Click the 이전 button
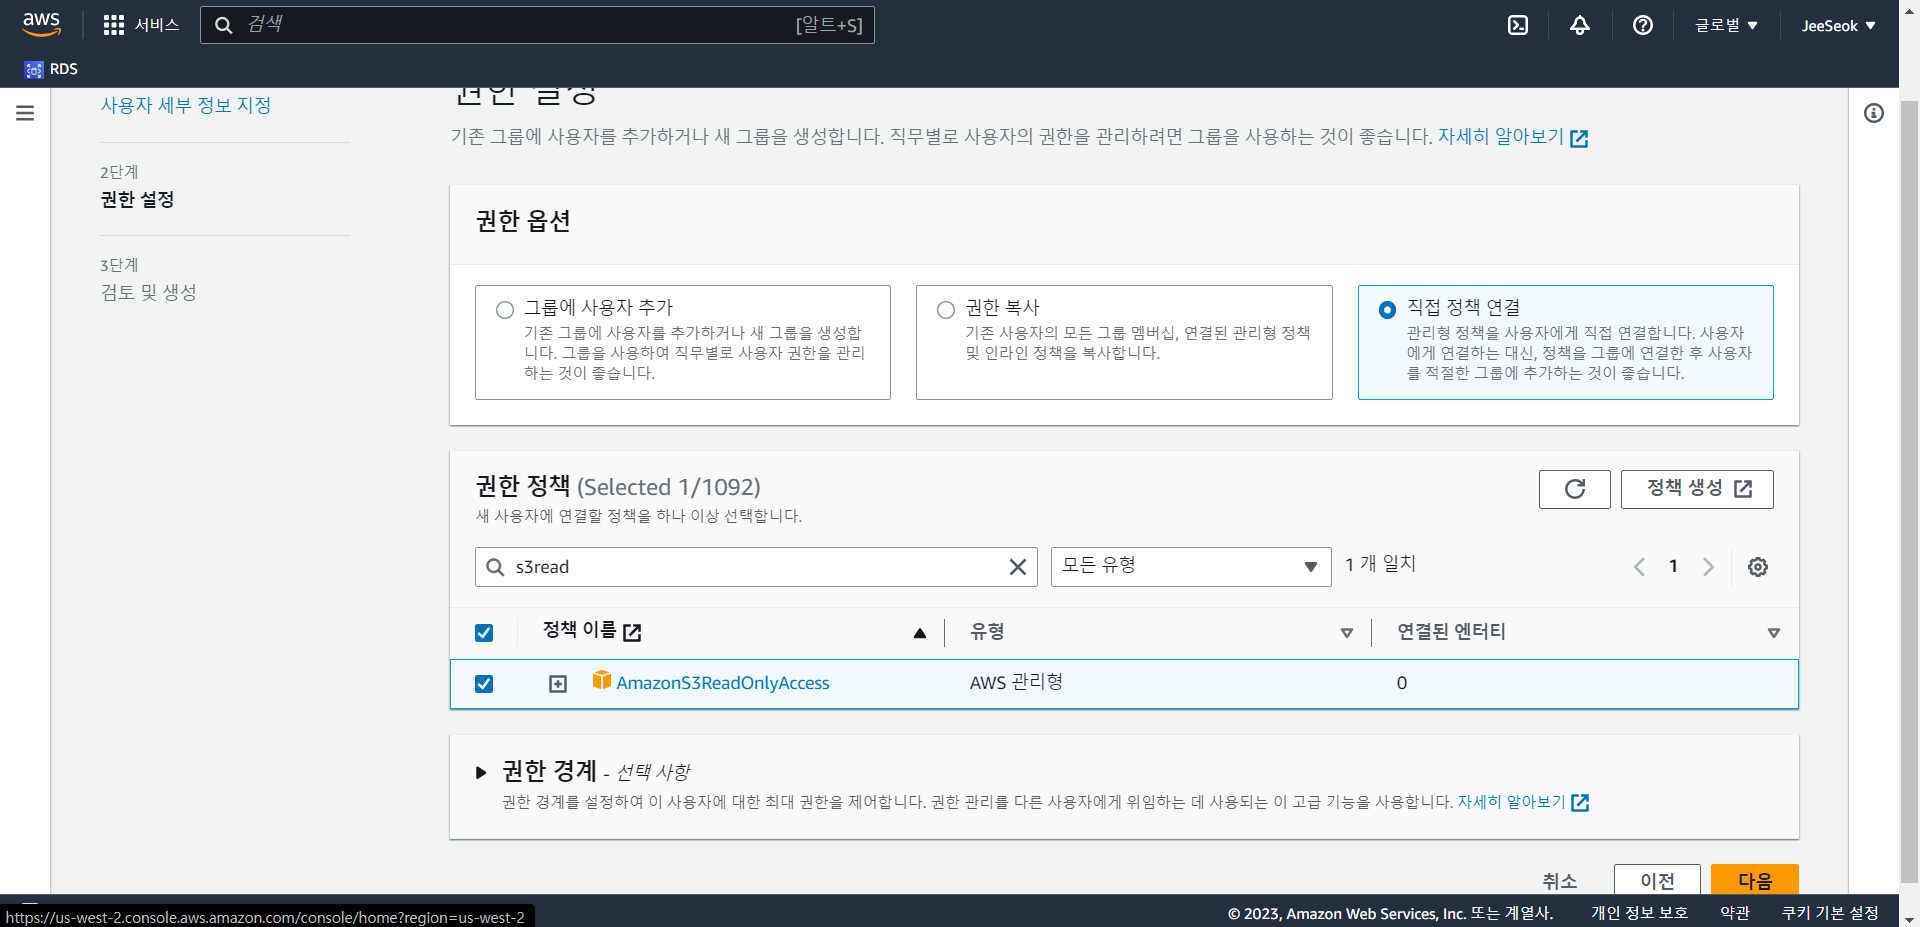Image resolution: width=1920 pixels, height=927 pixels. 1657,880
